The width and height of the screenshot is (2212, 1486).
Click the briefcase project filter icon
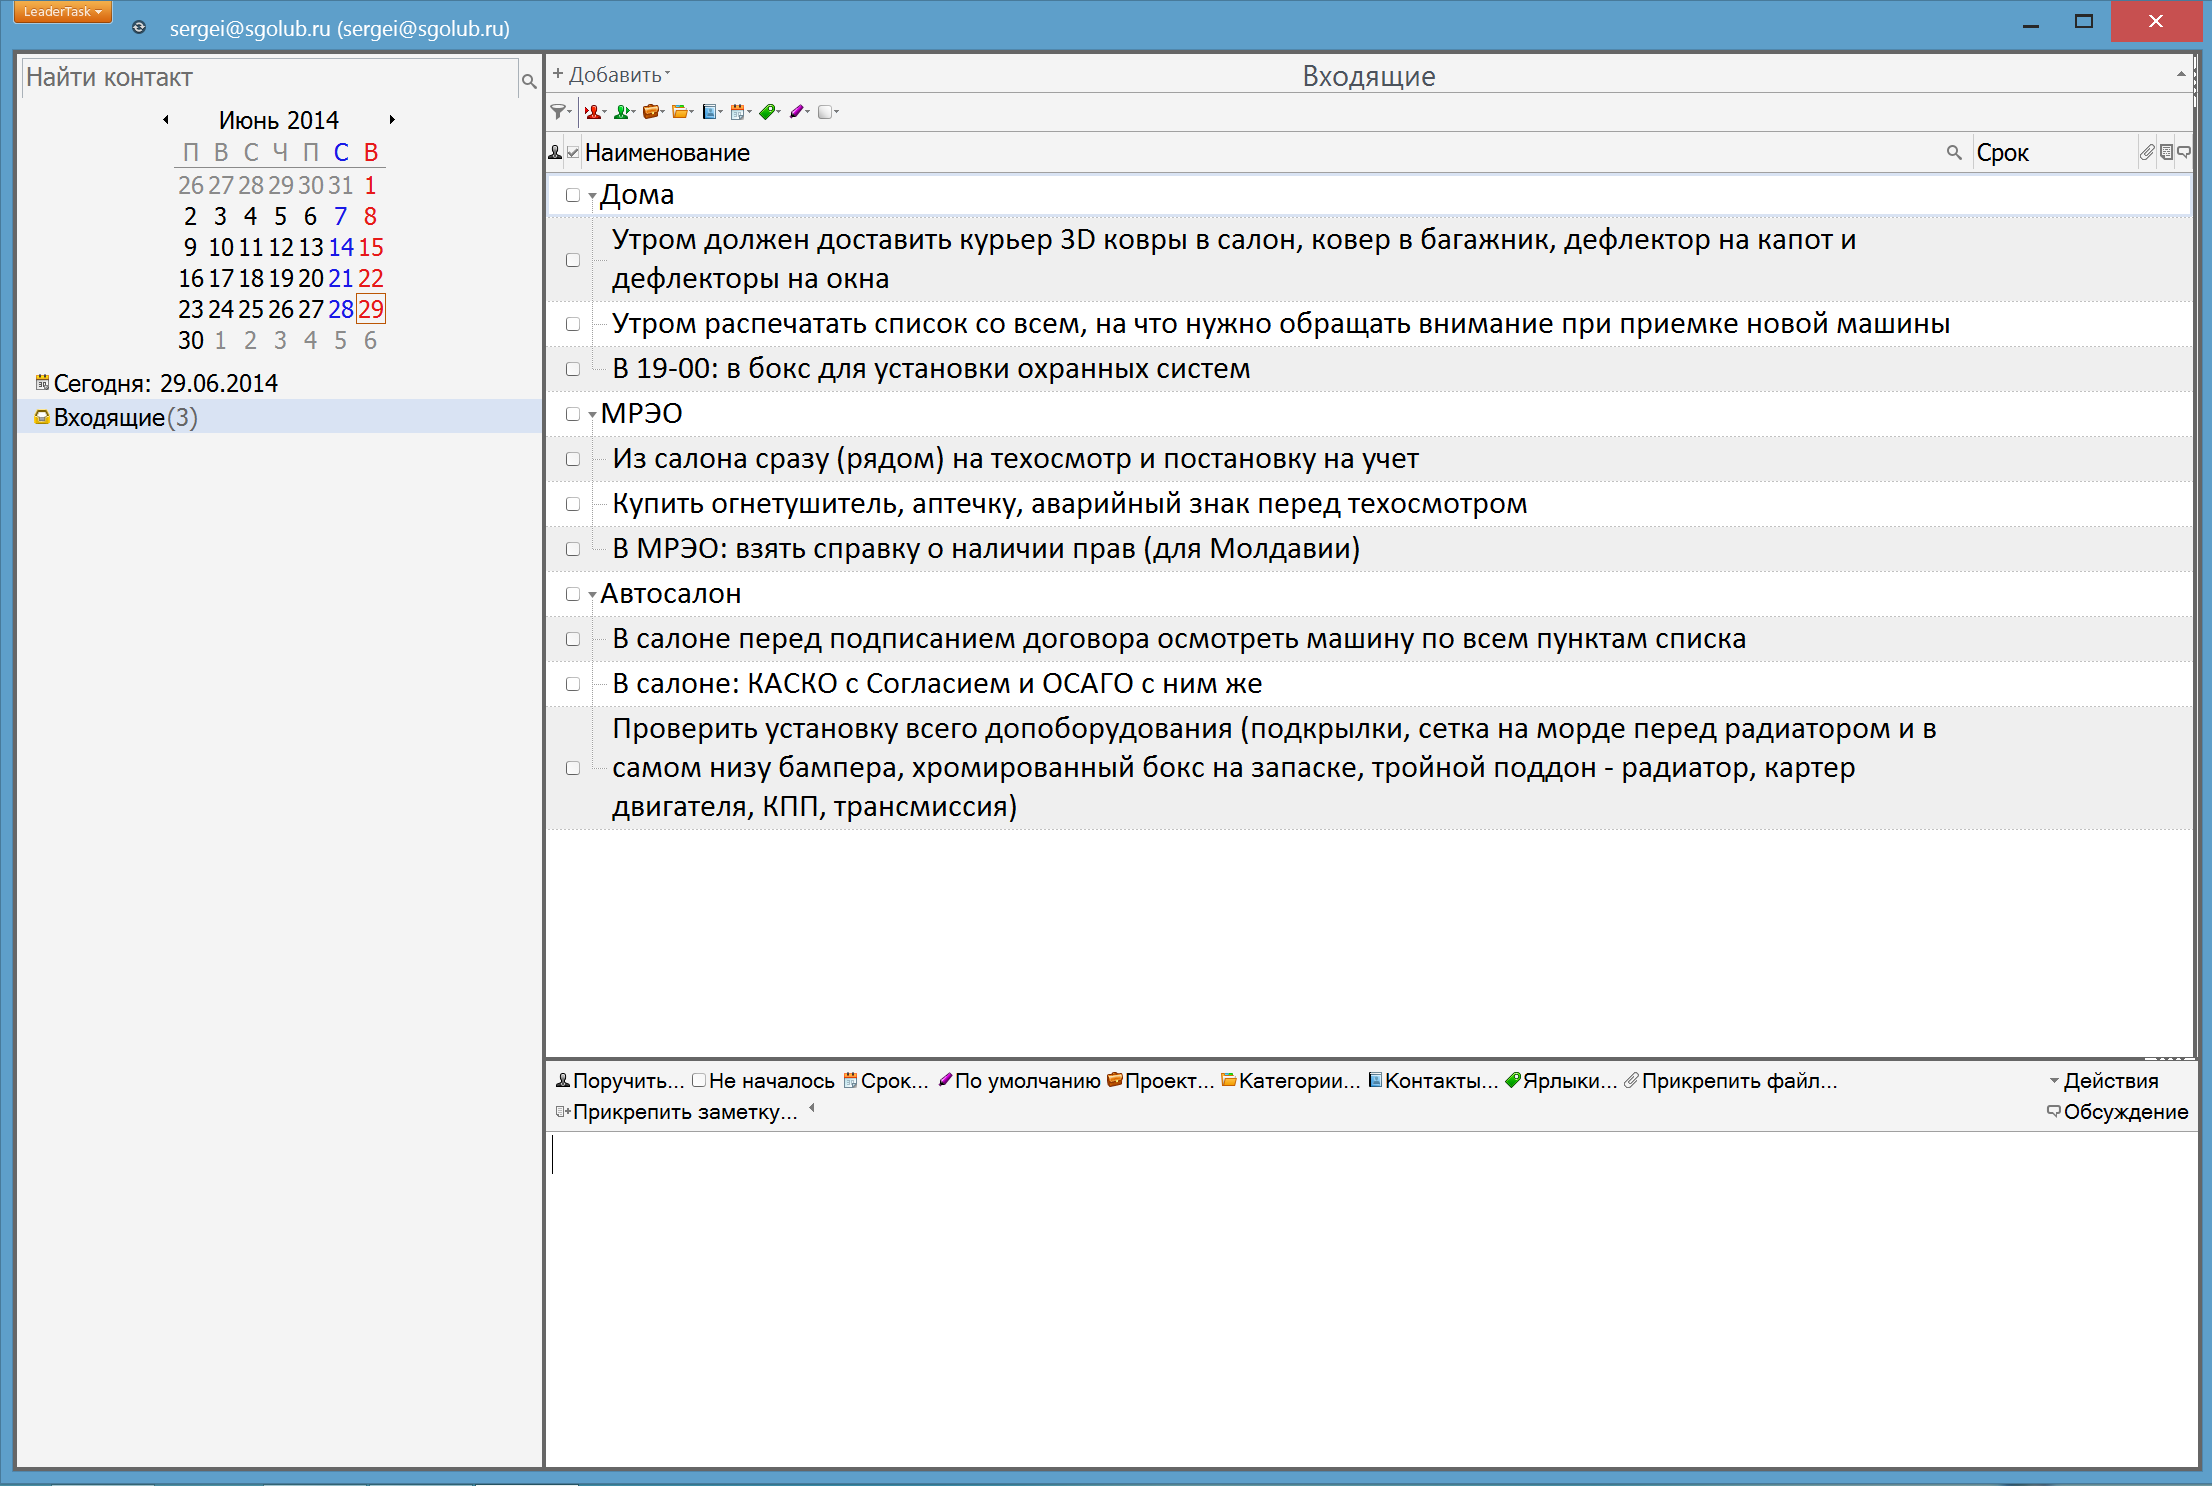(651, 112)
